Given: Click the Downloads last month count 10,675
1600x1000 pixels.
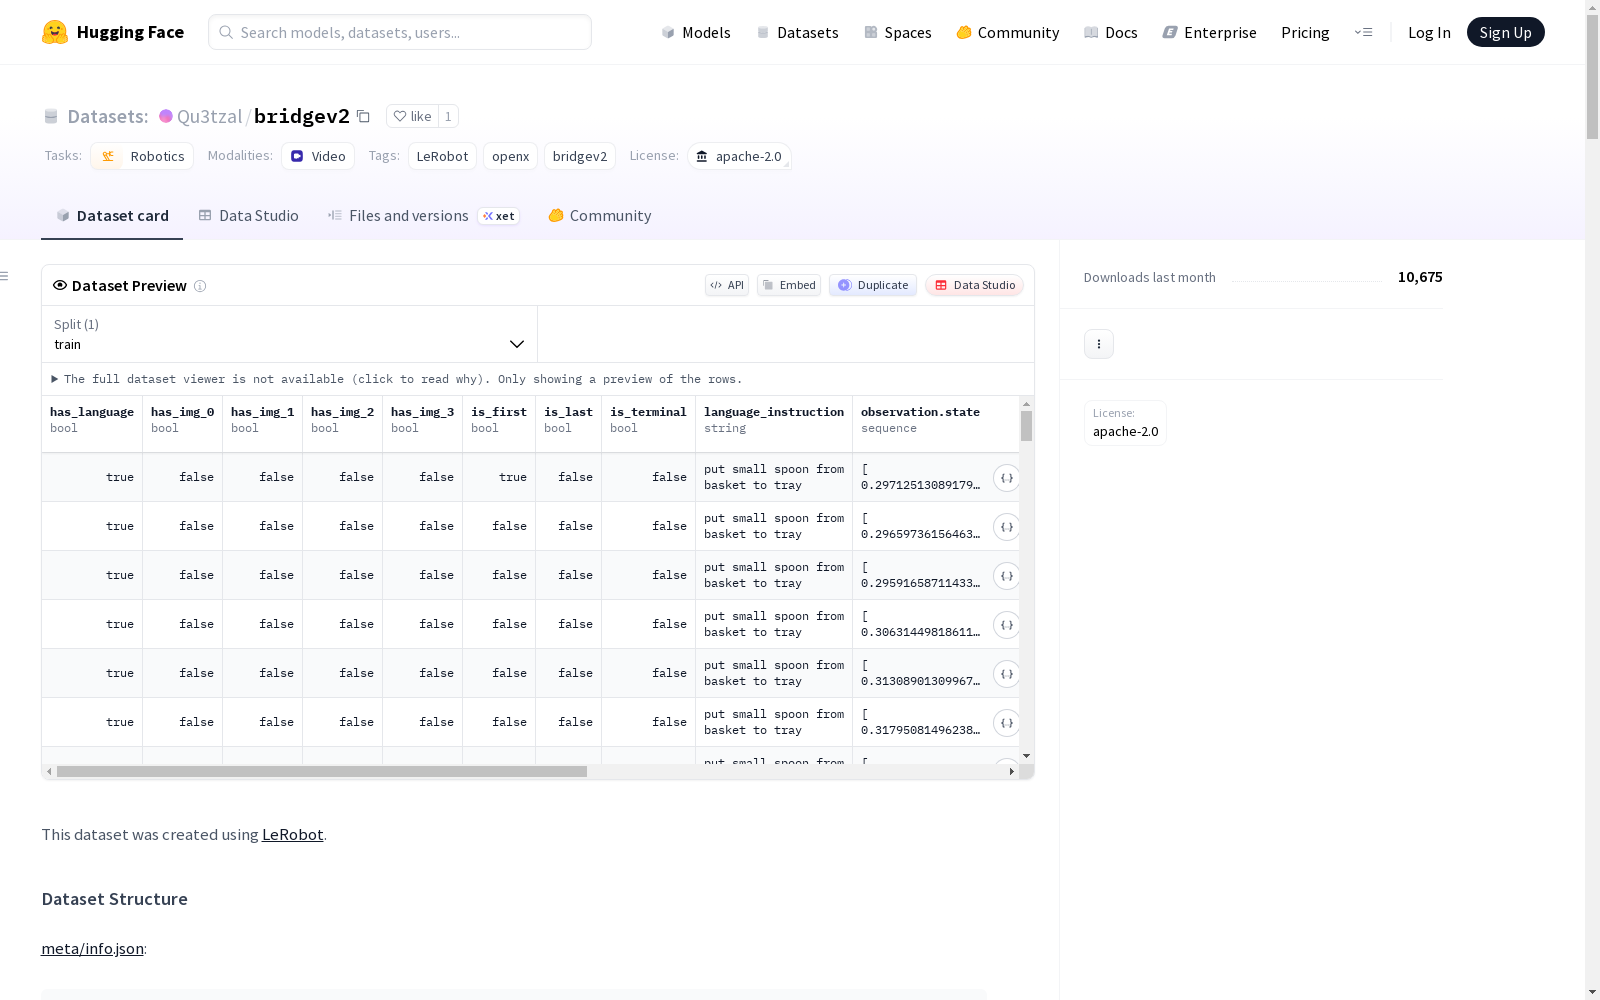Looking at the screenshot, I should click(x=1420, y=277).
